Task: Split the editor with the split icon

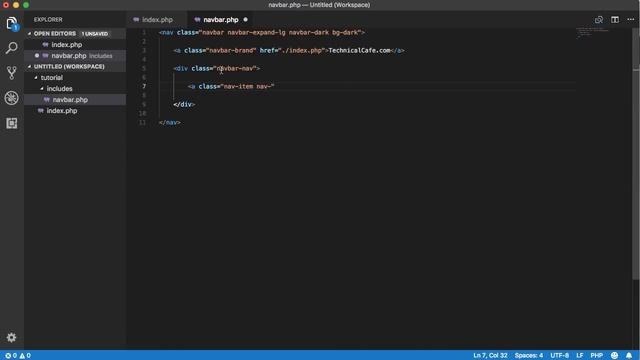Action: pos(615,20)
